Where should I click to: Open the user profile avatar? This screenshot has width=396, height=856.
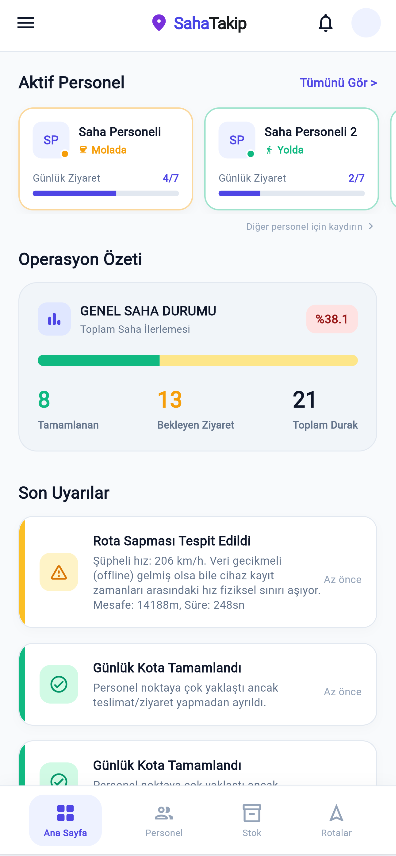[x=366, y=23]
